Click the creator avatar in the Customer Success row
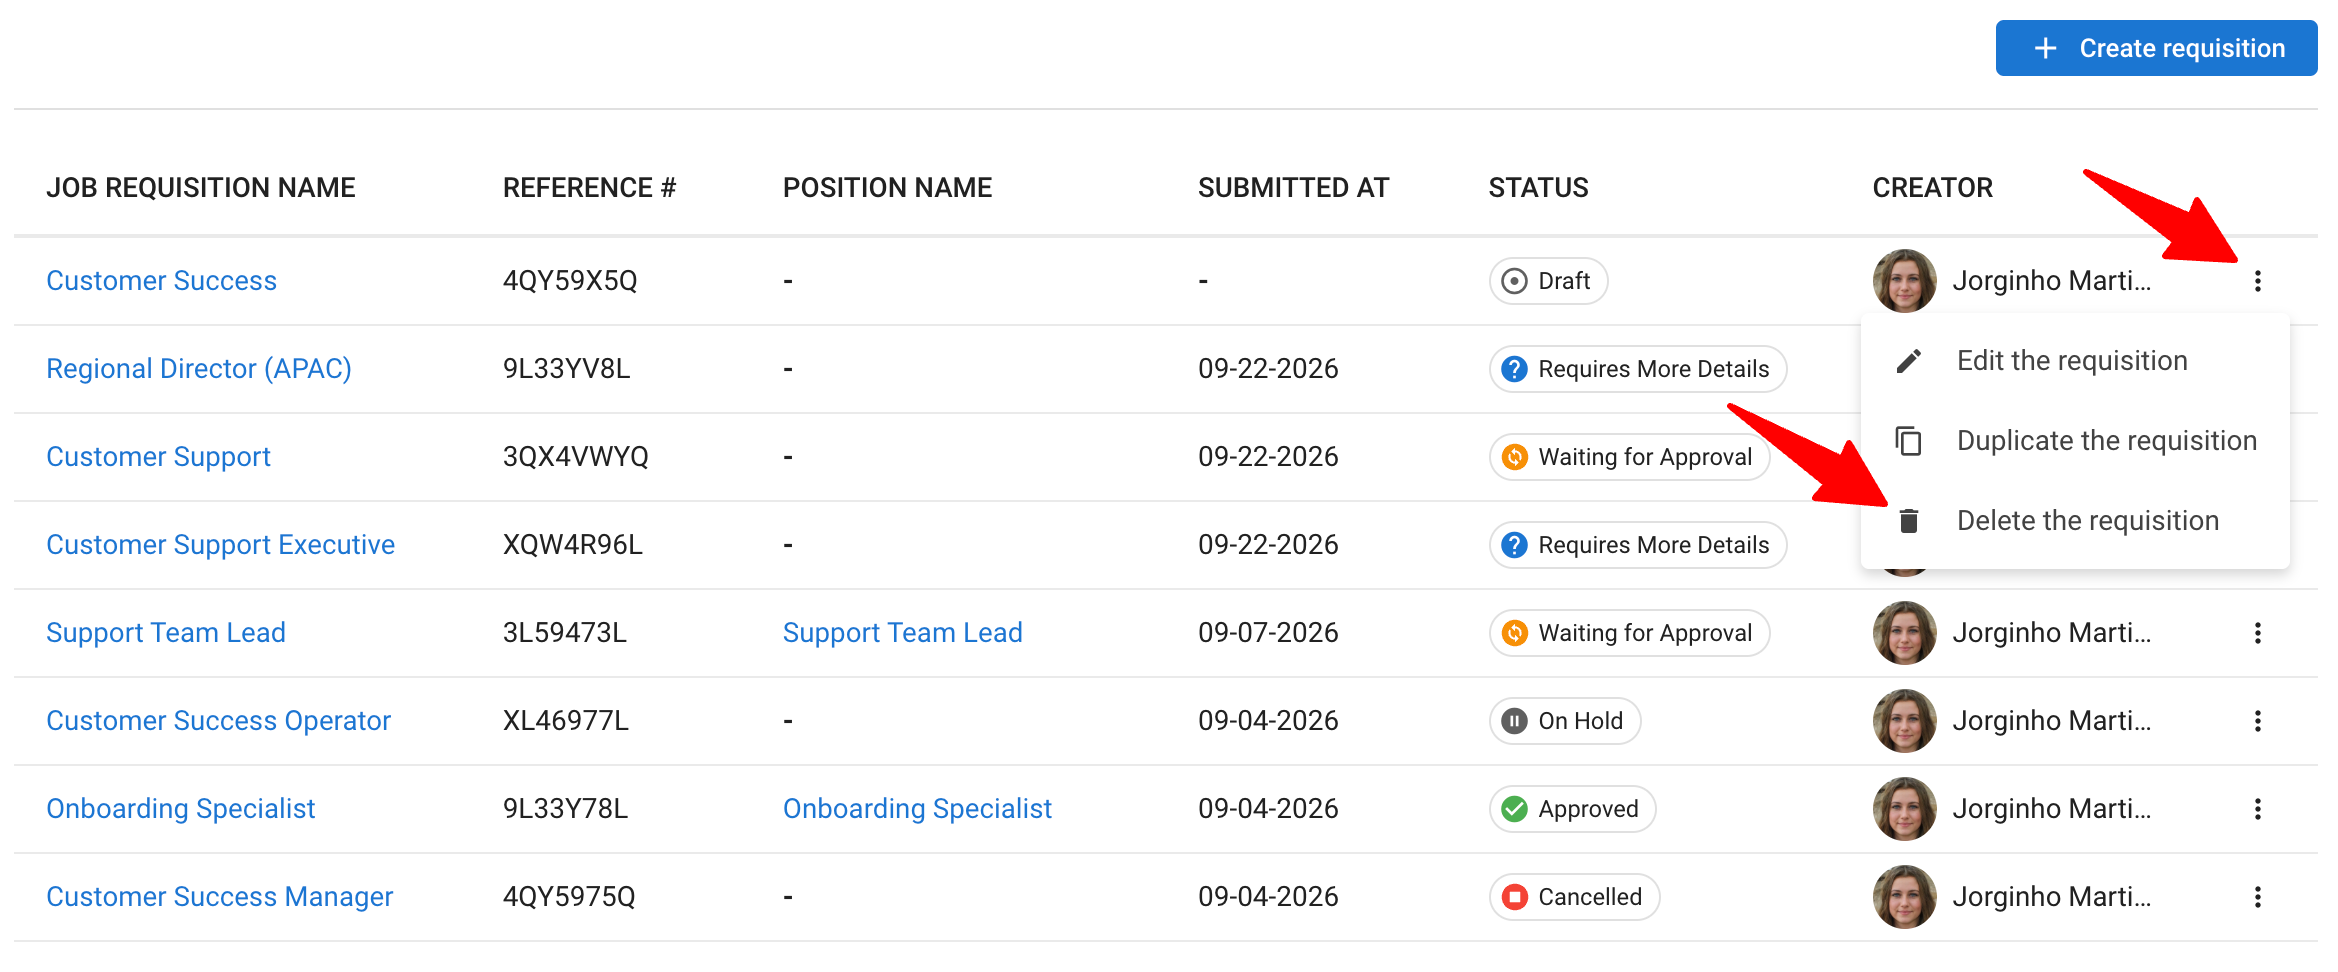Viewport: 2338px width, 972px height. coord(1904,281)
